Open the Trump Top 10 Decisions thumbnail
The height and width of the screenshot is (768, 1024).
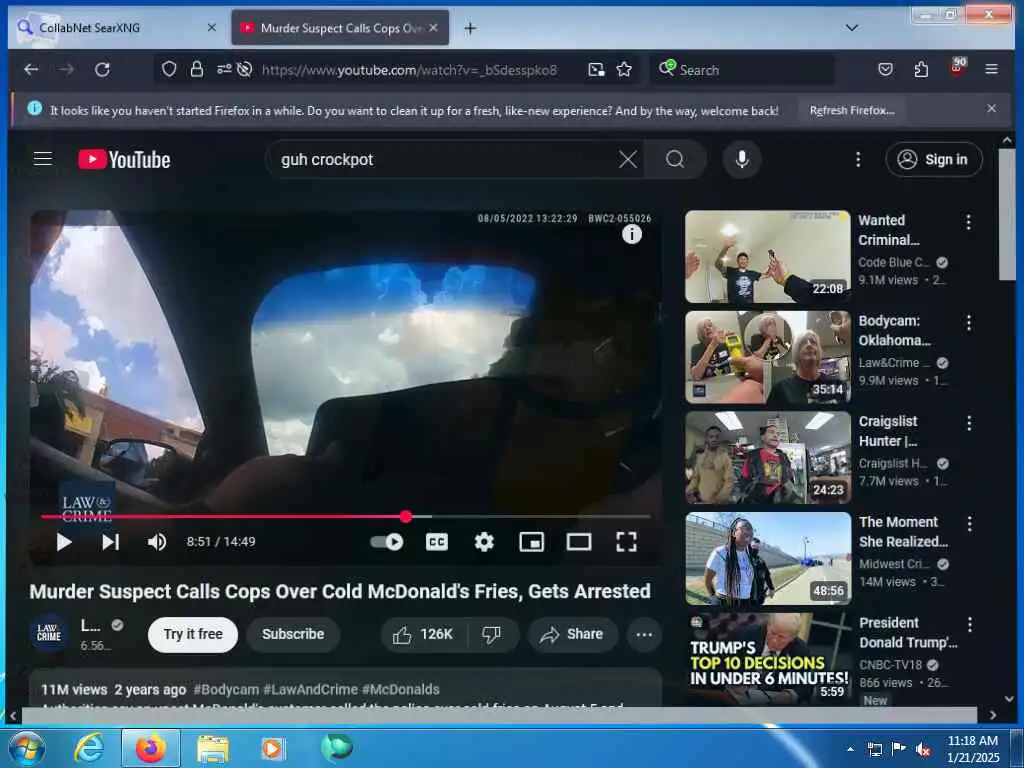click(x=768, y=658)
